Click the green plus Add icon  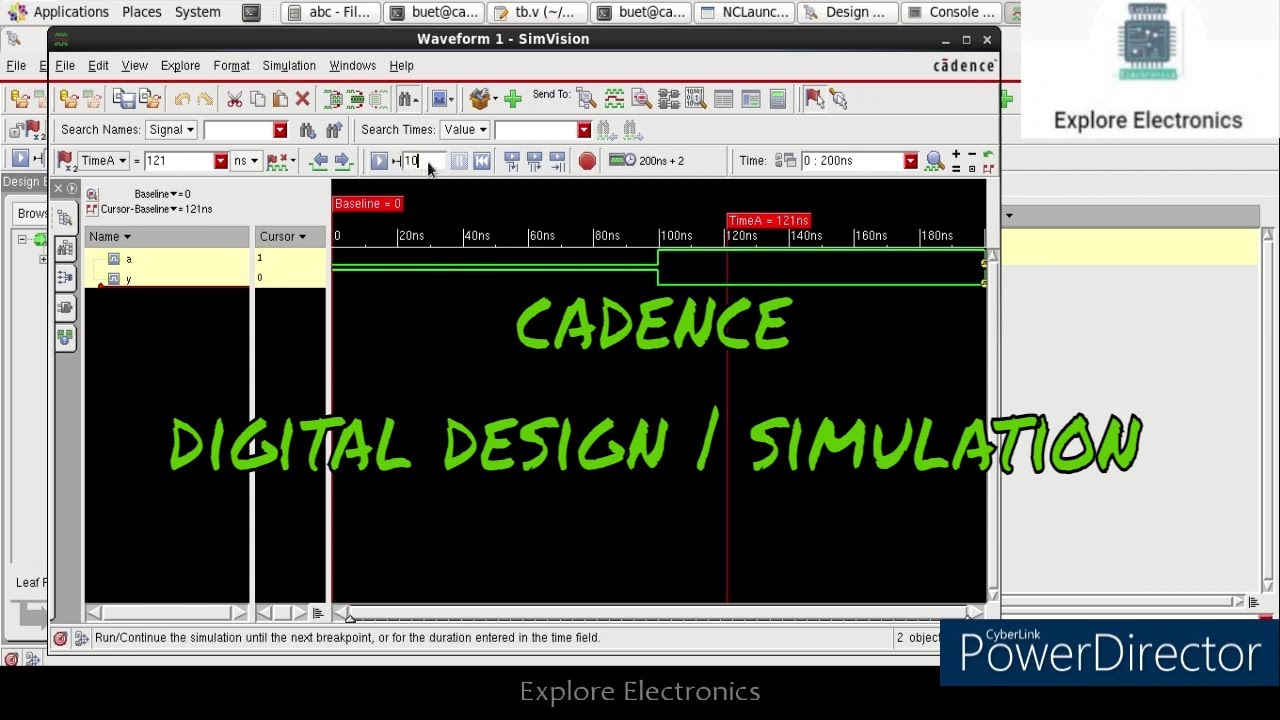tap(513, 99)
